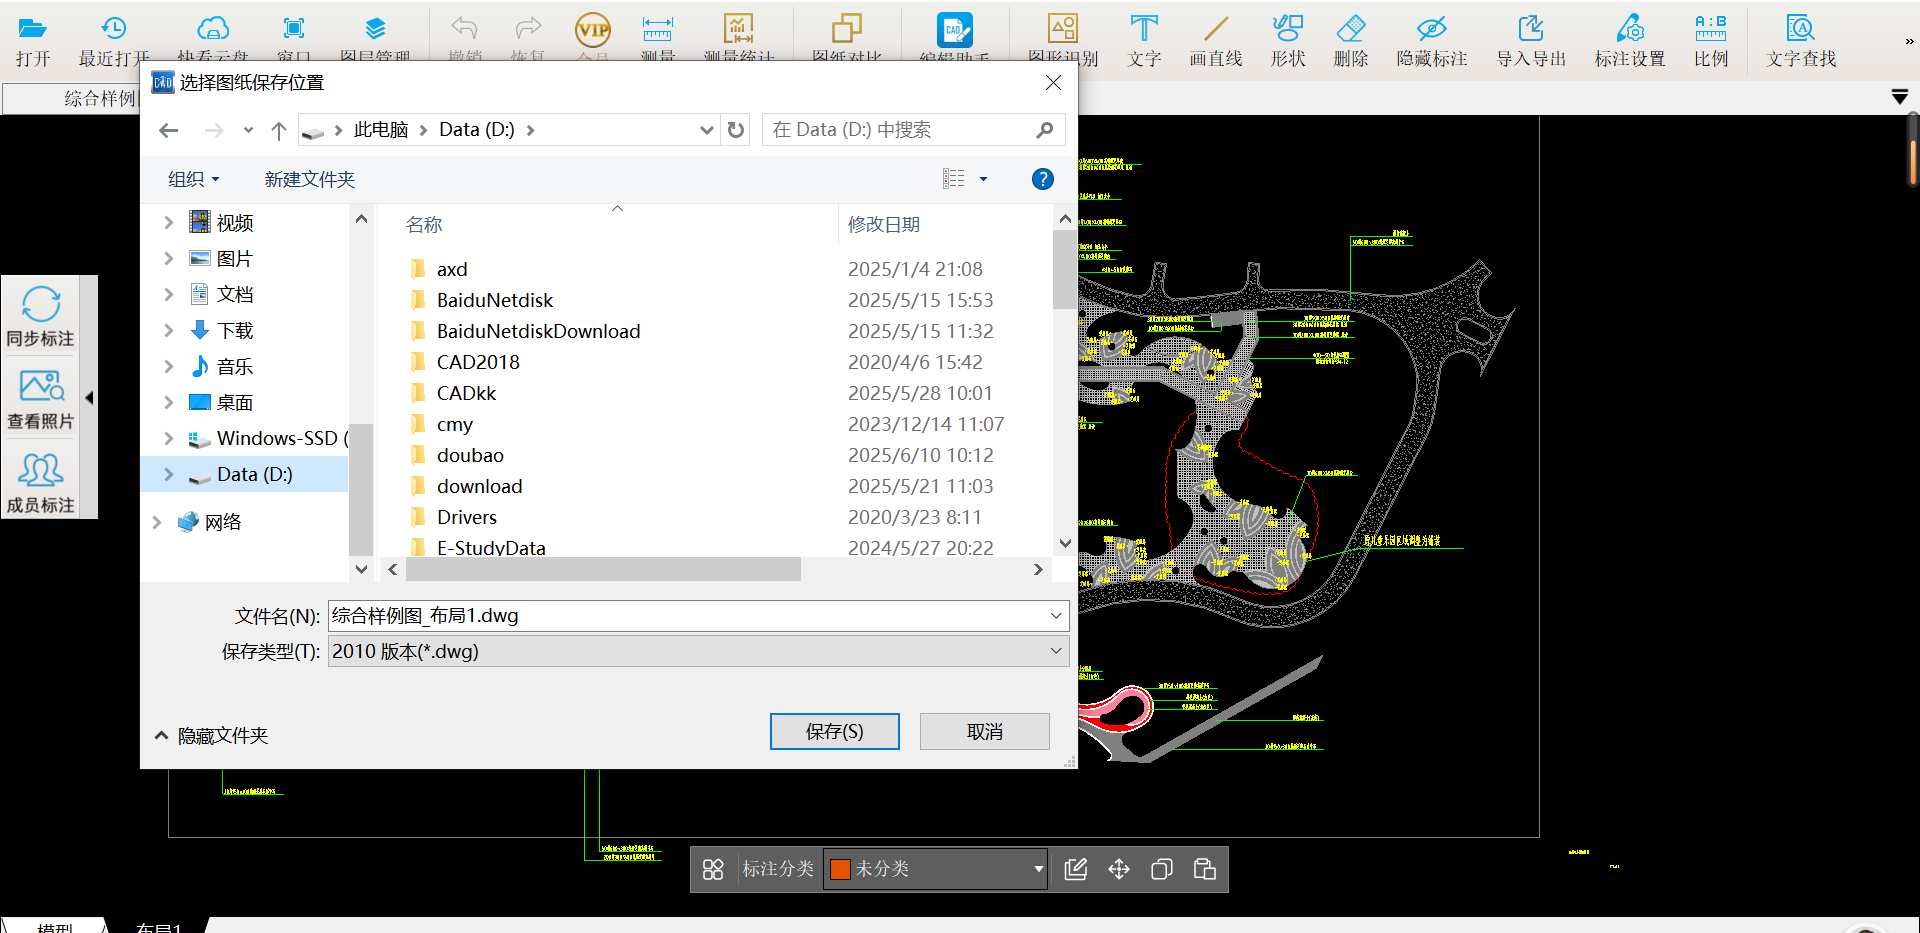Image resolution: width=1920 pixels, height=933 pixels.
Task: Sort by the 名称 column header
Action: tap(424, 225)
